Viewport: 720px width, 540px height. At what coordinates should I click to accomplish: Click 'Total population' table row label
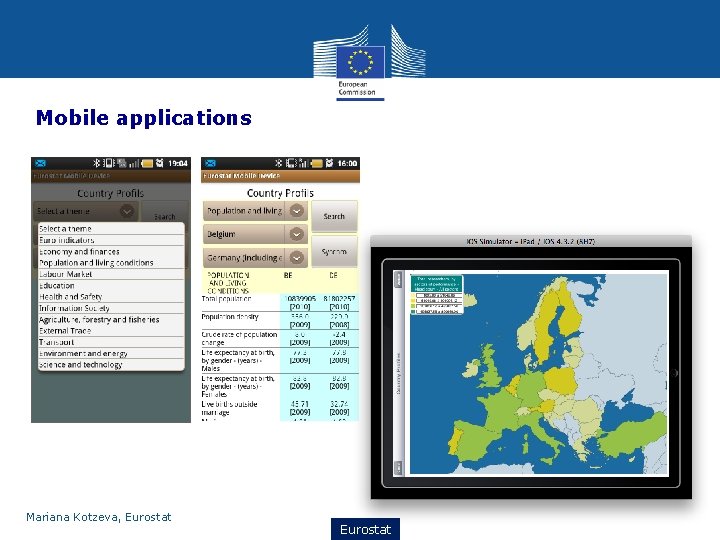226,298
